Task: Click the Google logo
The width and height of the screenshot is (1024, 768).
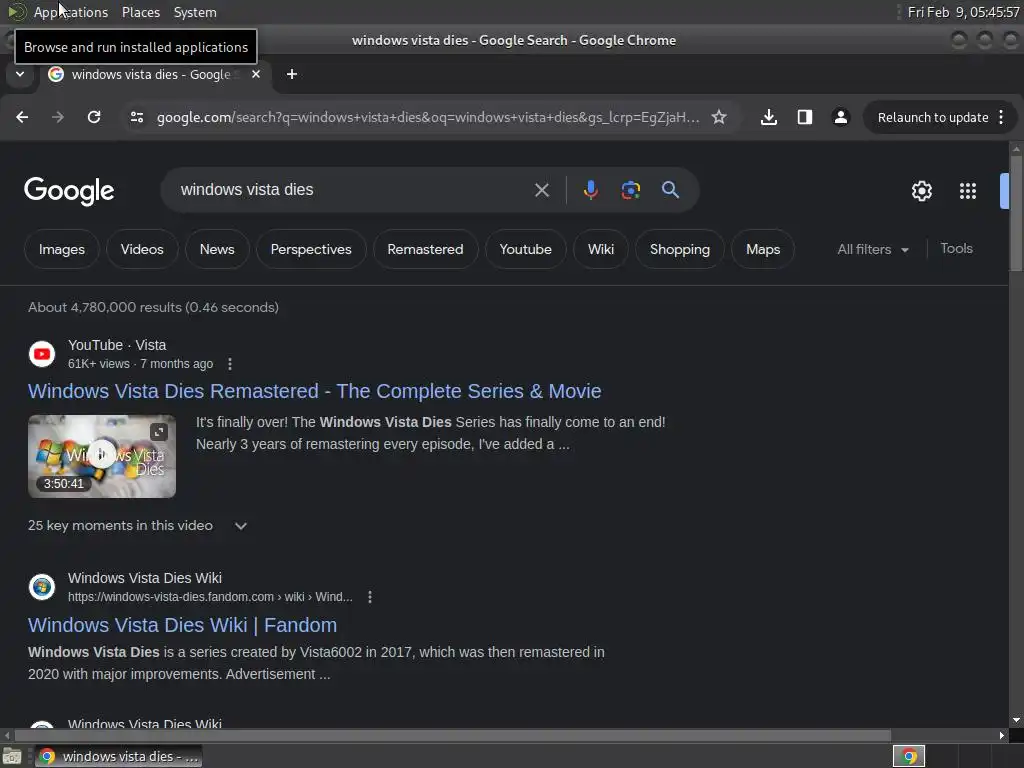Action: pos(69,191)
